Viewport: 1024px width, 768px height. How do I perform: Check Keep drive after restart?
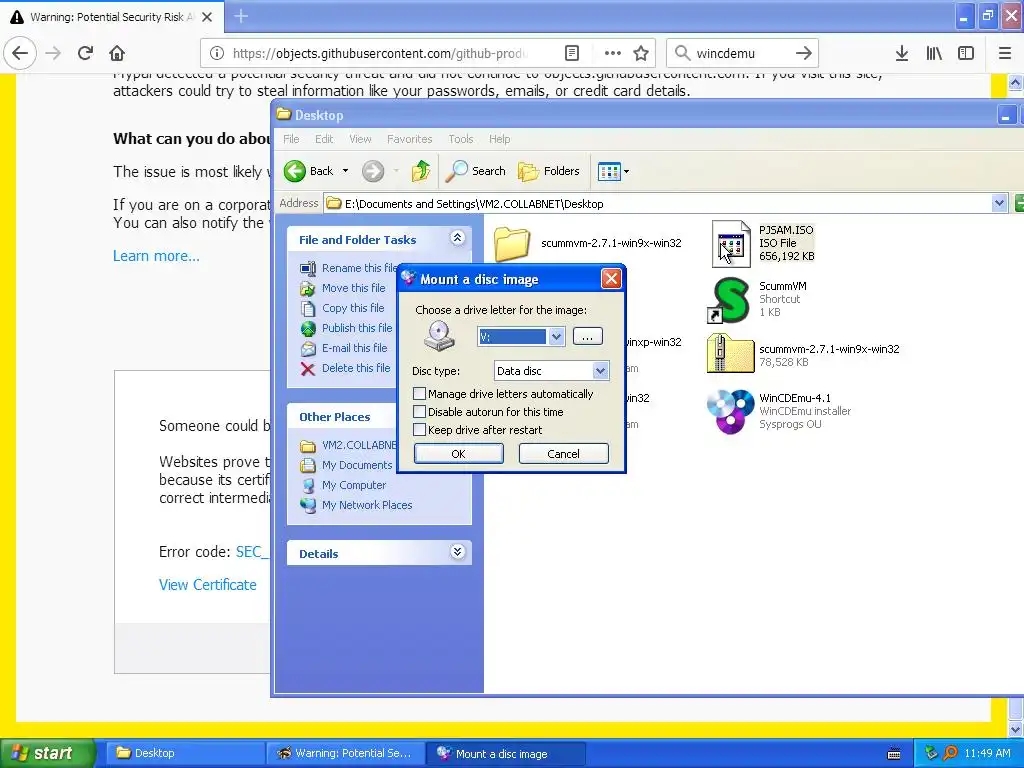419,430
